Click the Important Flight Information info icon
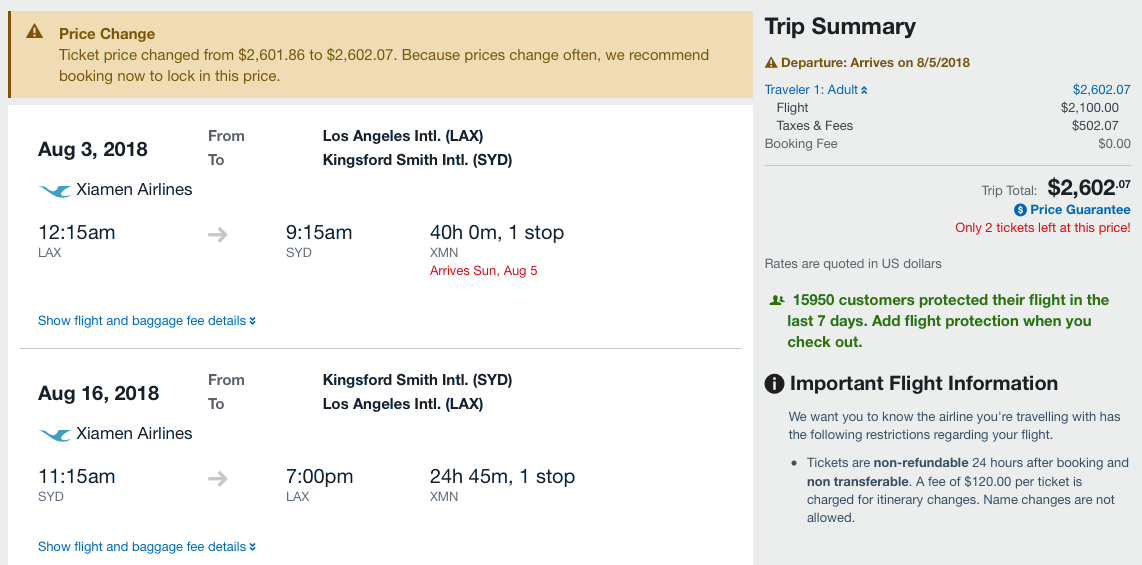 [774, 384]
